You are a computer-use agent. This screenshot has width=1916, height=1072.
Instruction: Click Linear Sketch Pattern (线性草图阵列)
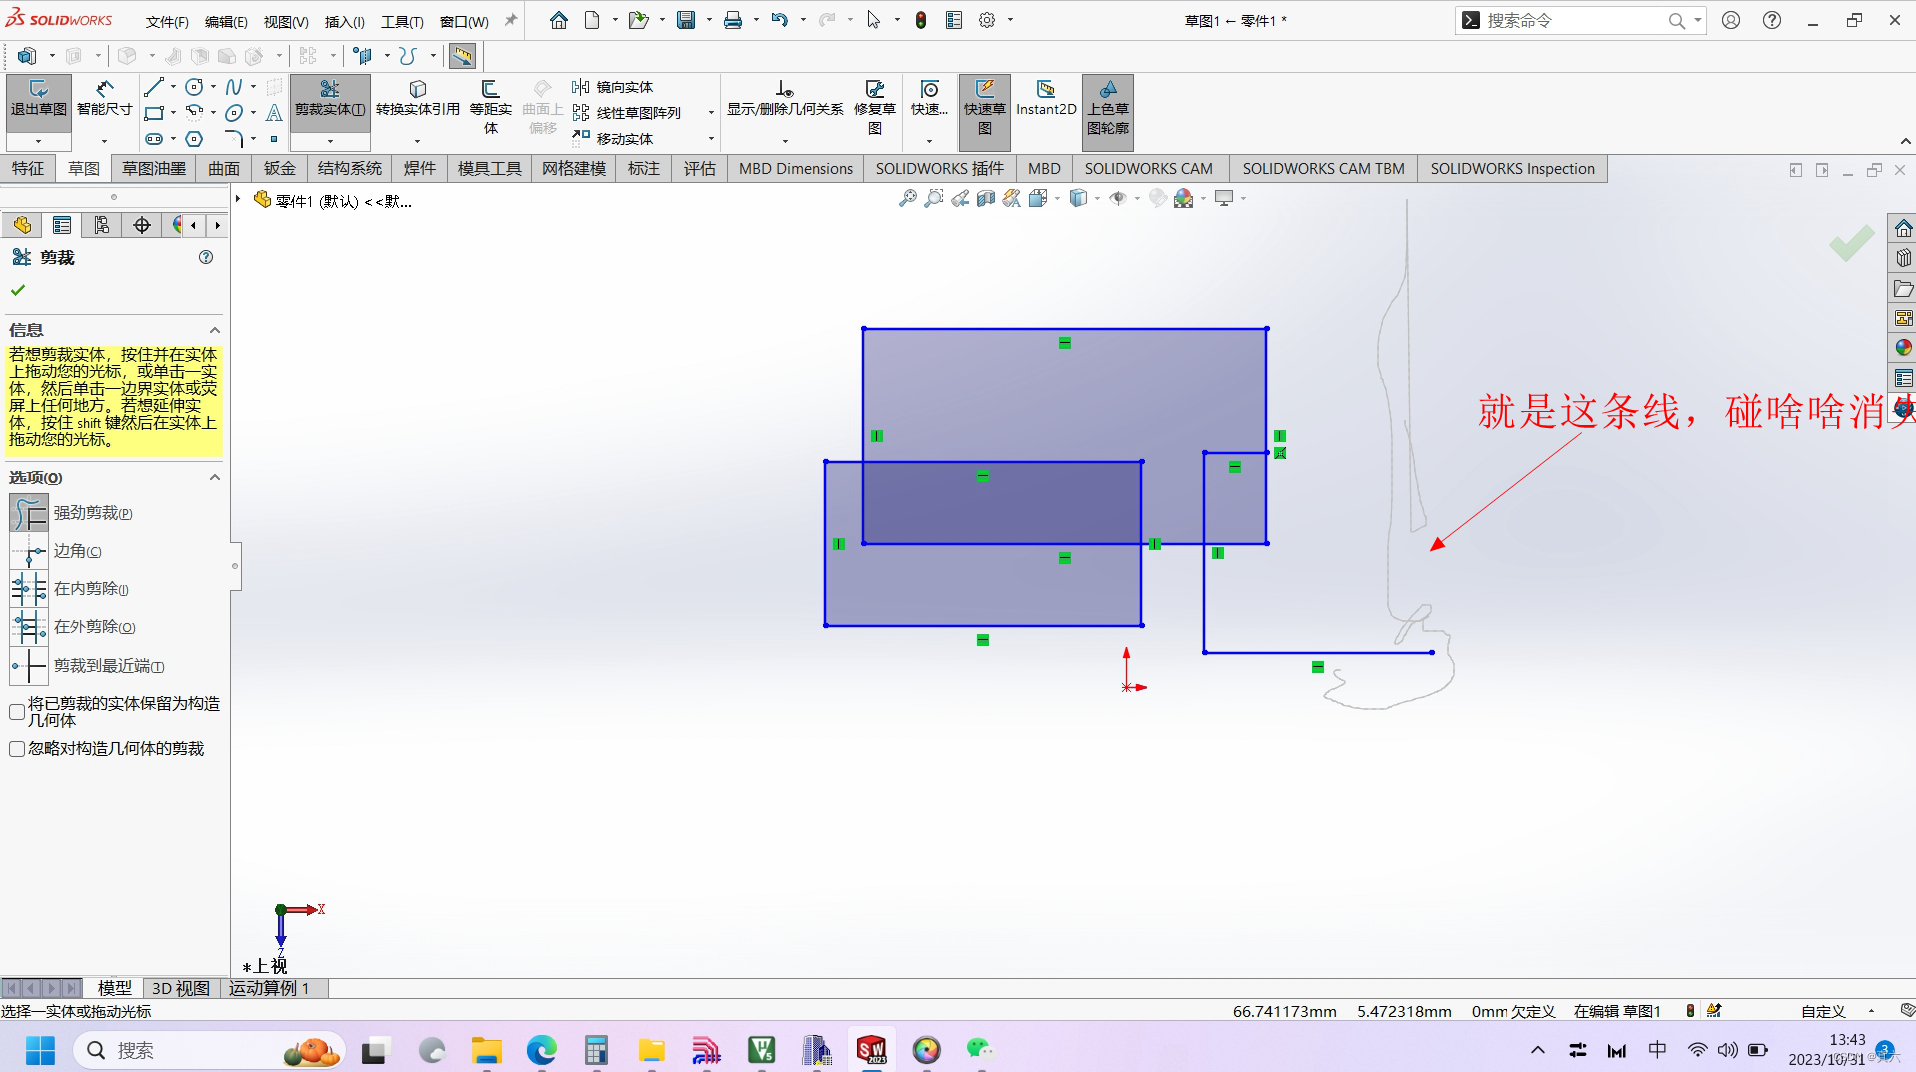[627, 113]
